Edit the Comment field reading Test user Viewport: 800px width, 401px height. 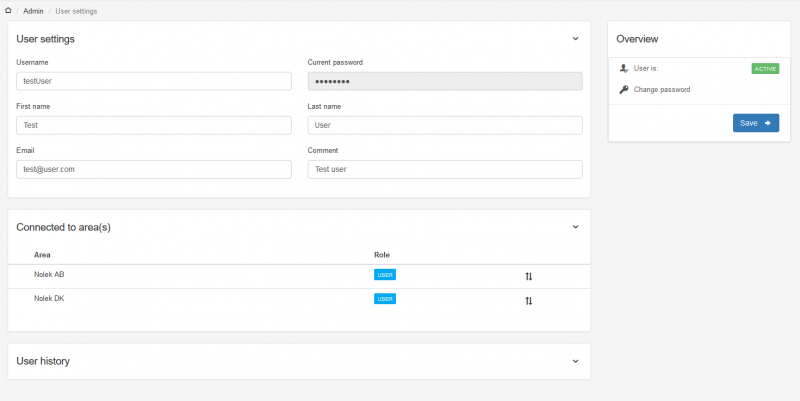445,169
